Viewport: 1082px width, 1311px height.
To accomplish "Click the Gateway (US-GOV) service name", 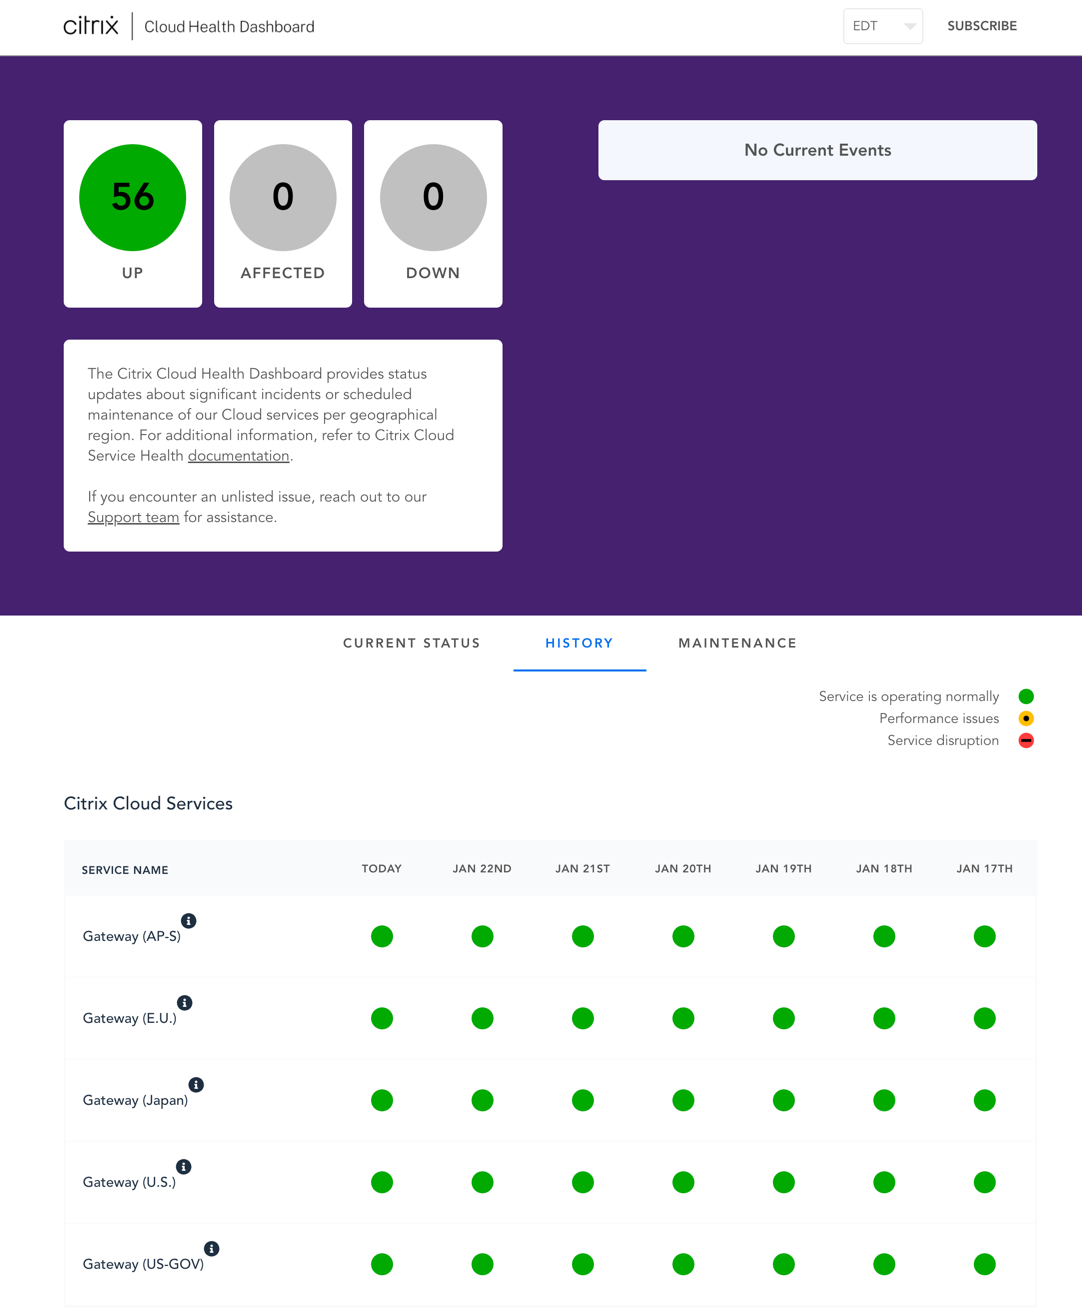I will click(x=143, y=1264).
